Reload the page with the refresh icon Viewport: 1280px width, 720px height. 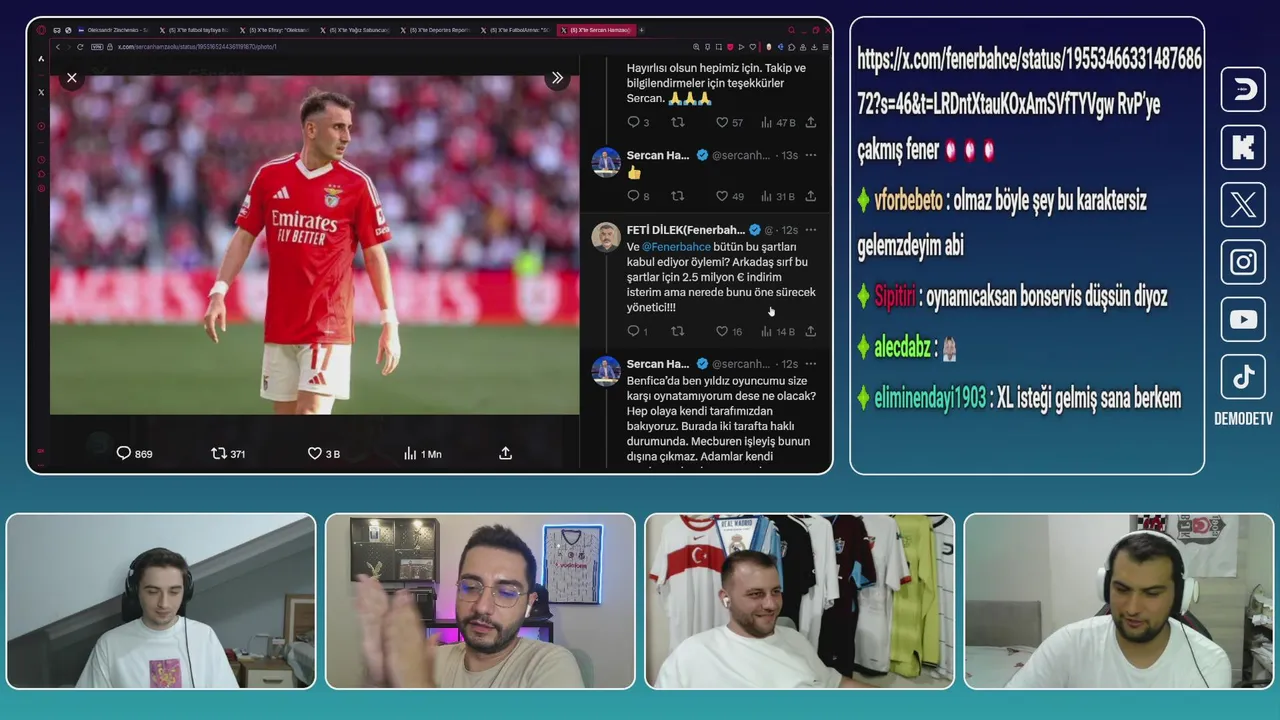click(x=80, y=47)
